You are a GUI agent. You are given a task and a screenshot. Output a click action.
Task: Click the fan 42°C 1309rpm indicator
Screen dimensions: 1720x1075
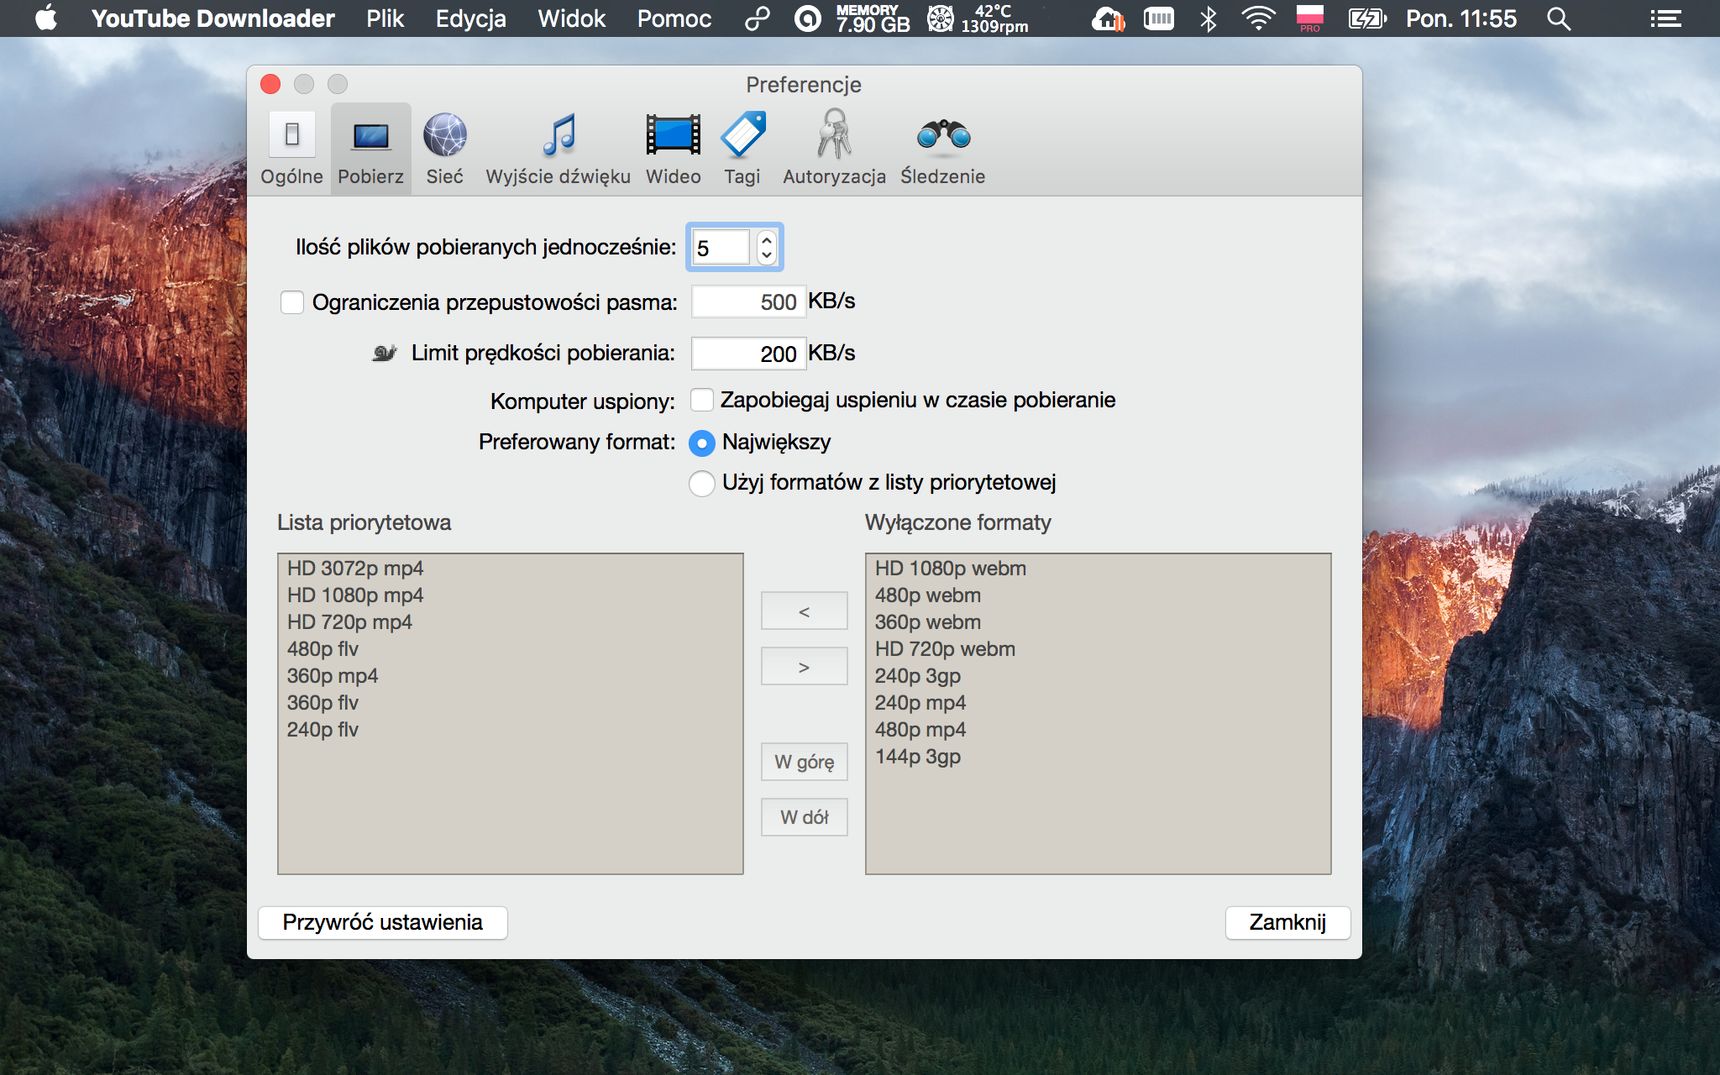tap(977, 18)
